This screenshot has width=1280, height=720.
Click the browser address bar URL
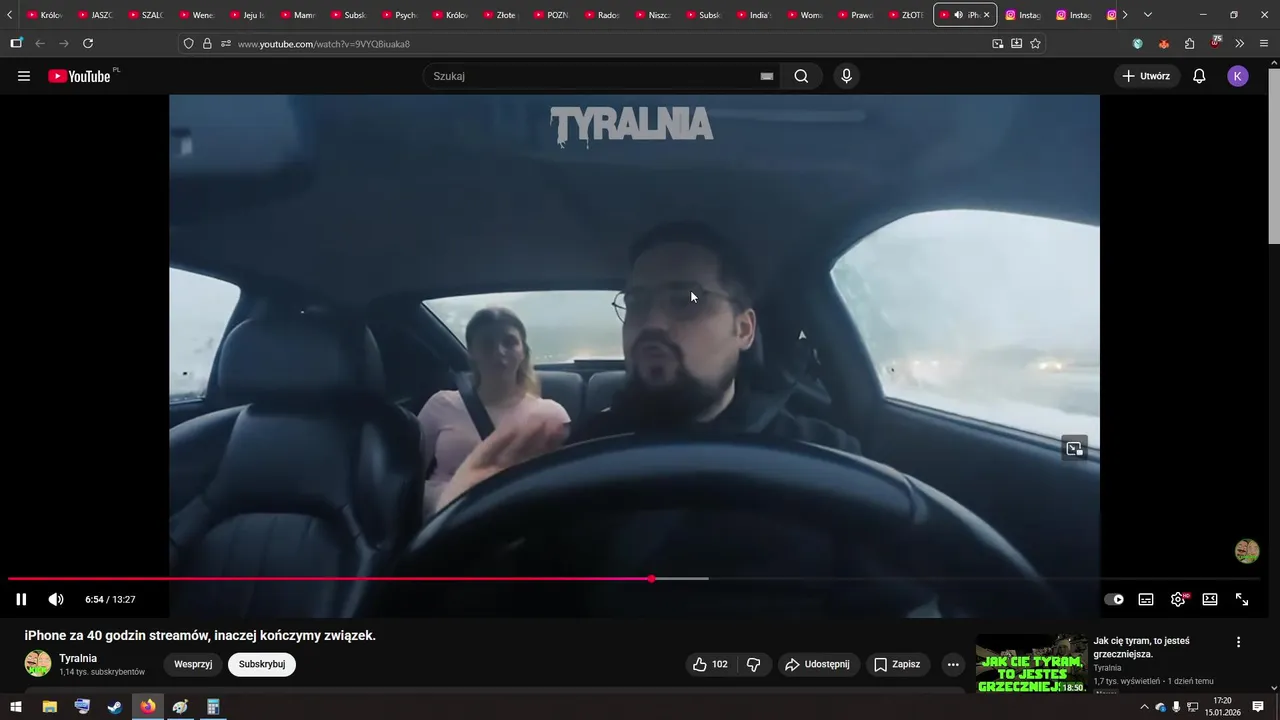tap(323, 44)
